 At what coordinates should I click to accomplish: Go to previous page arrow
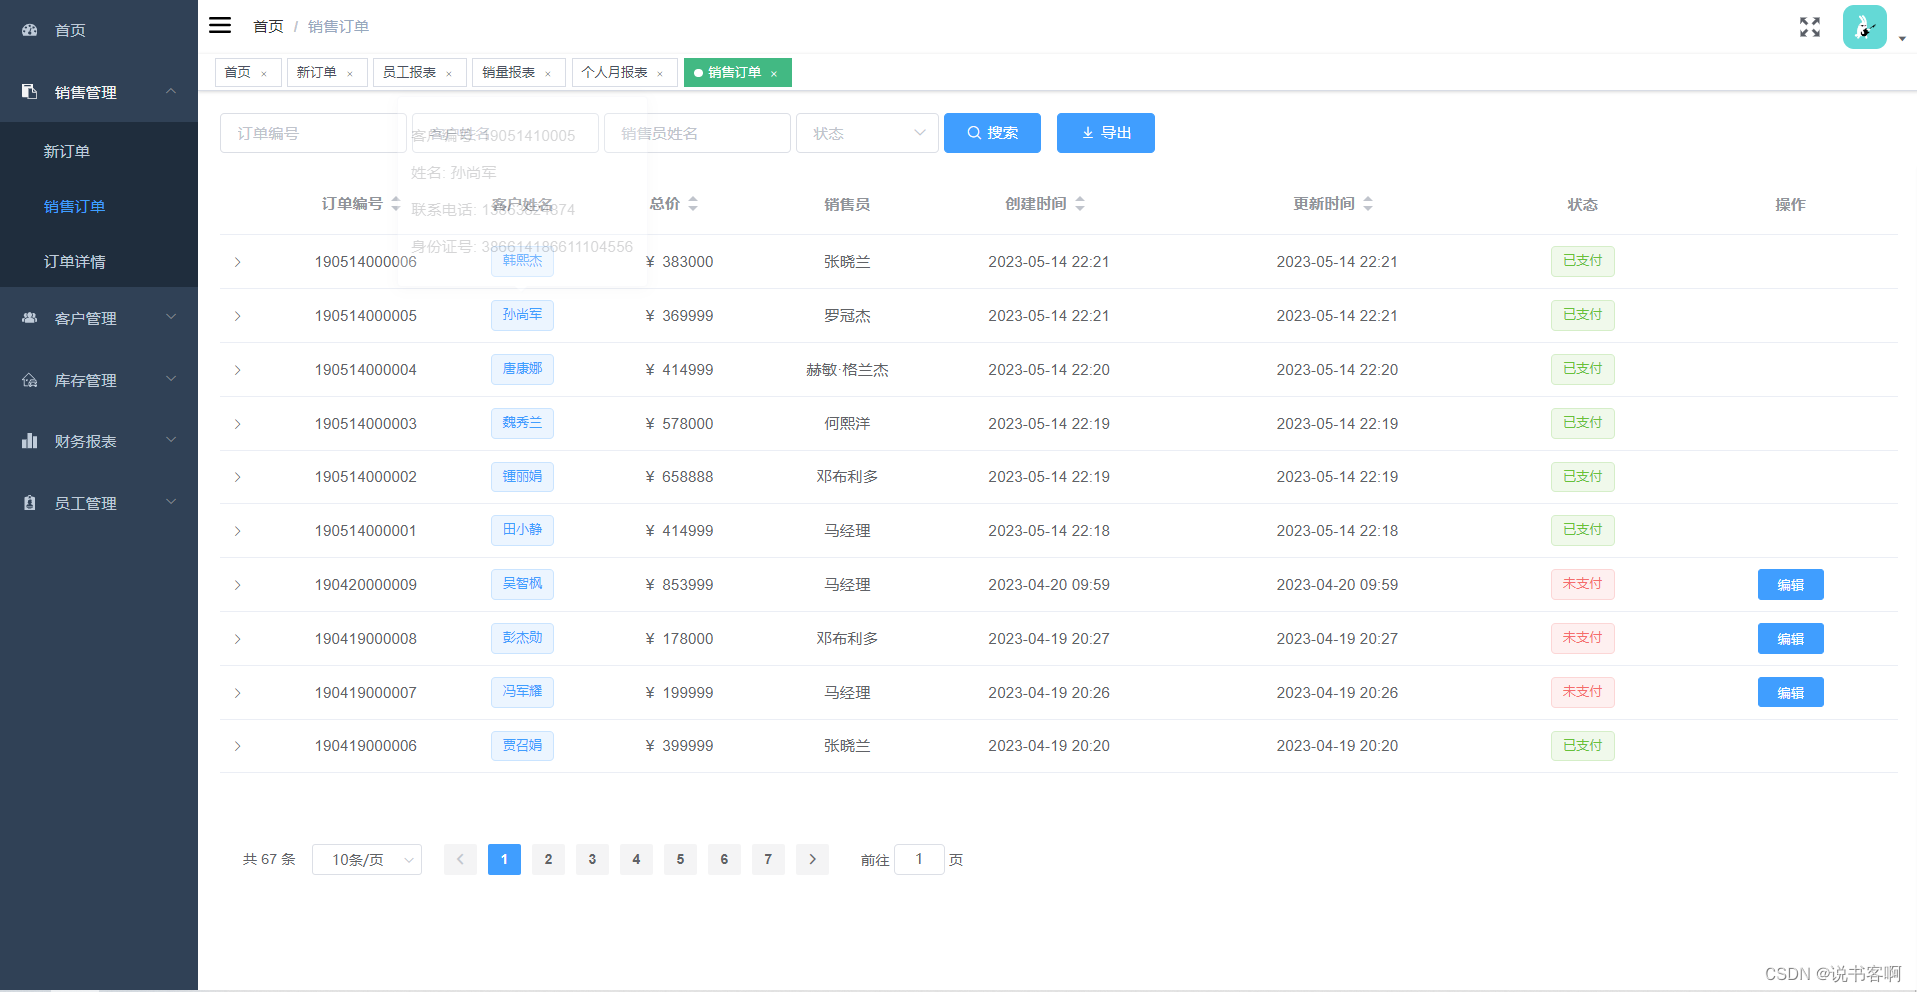460,859
